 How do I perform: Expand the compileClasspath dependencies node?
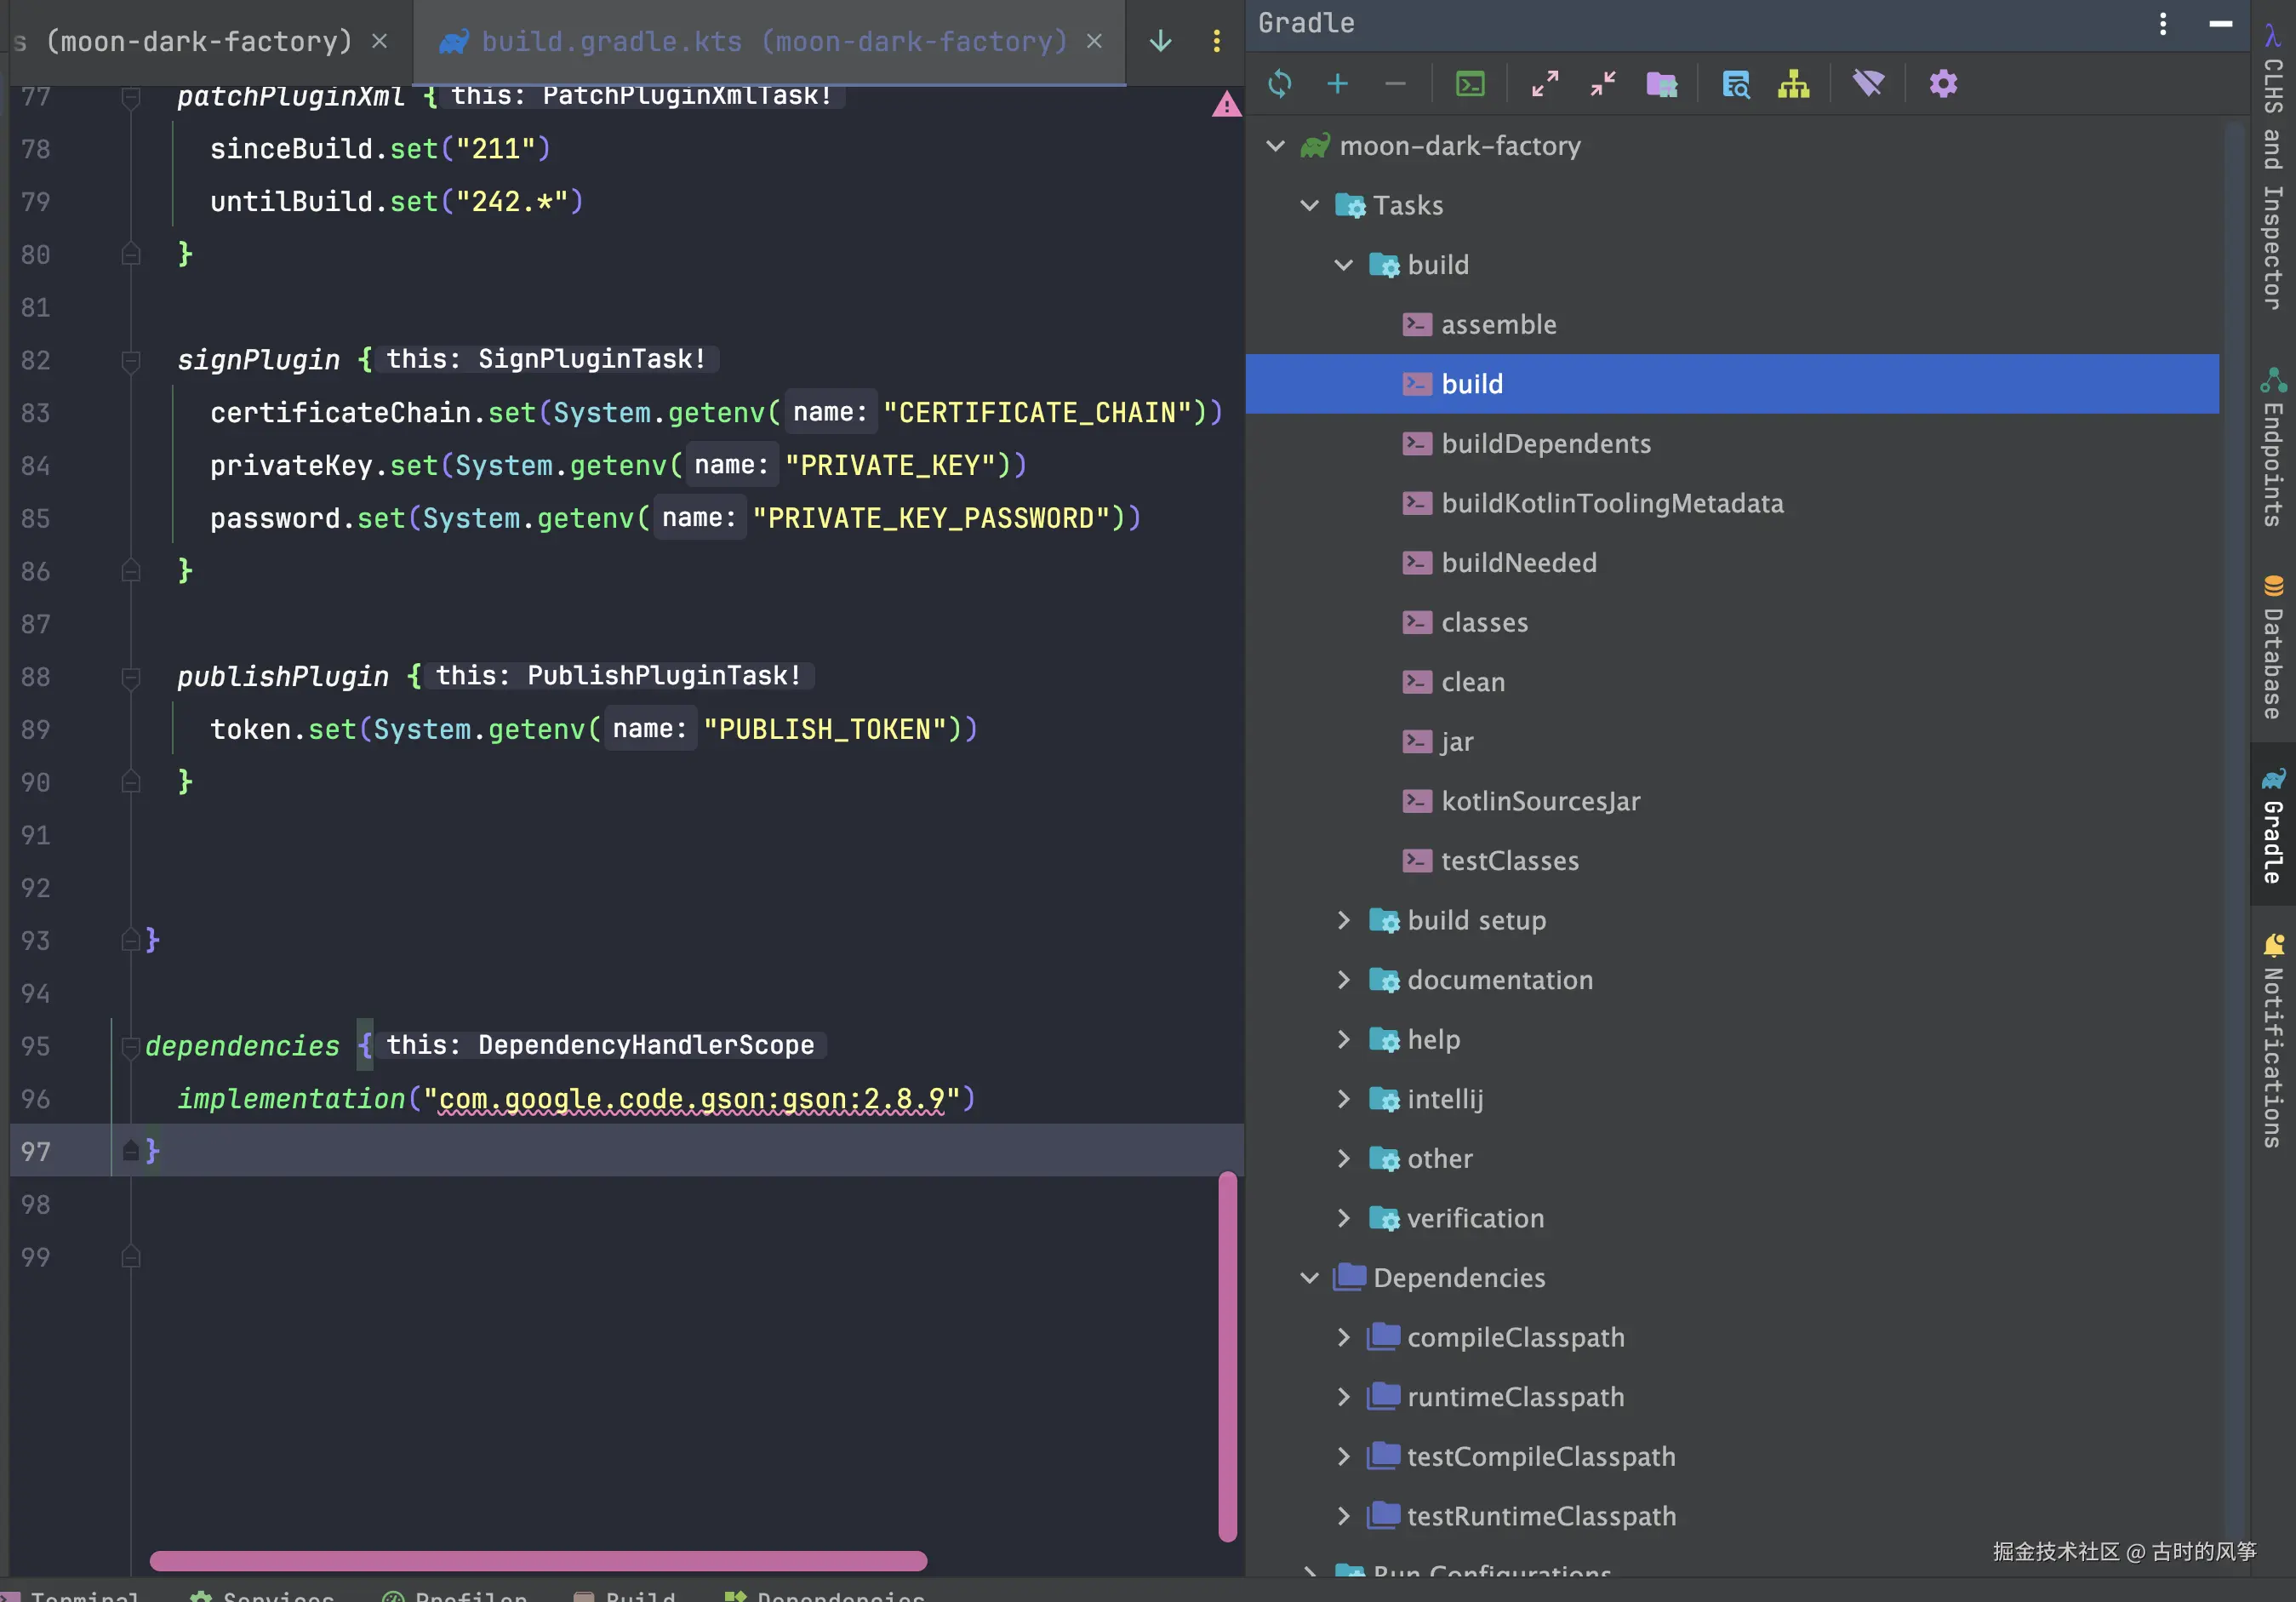1343,1338
